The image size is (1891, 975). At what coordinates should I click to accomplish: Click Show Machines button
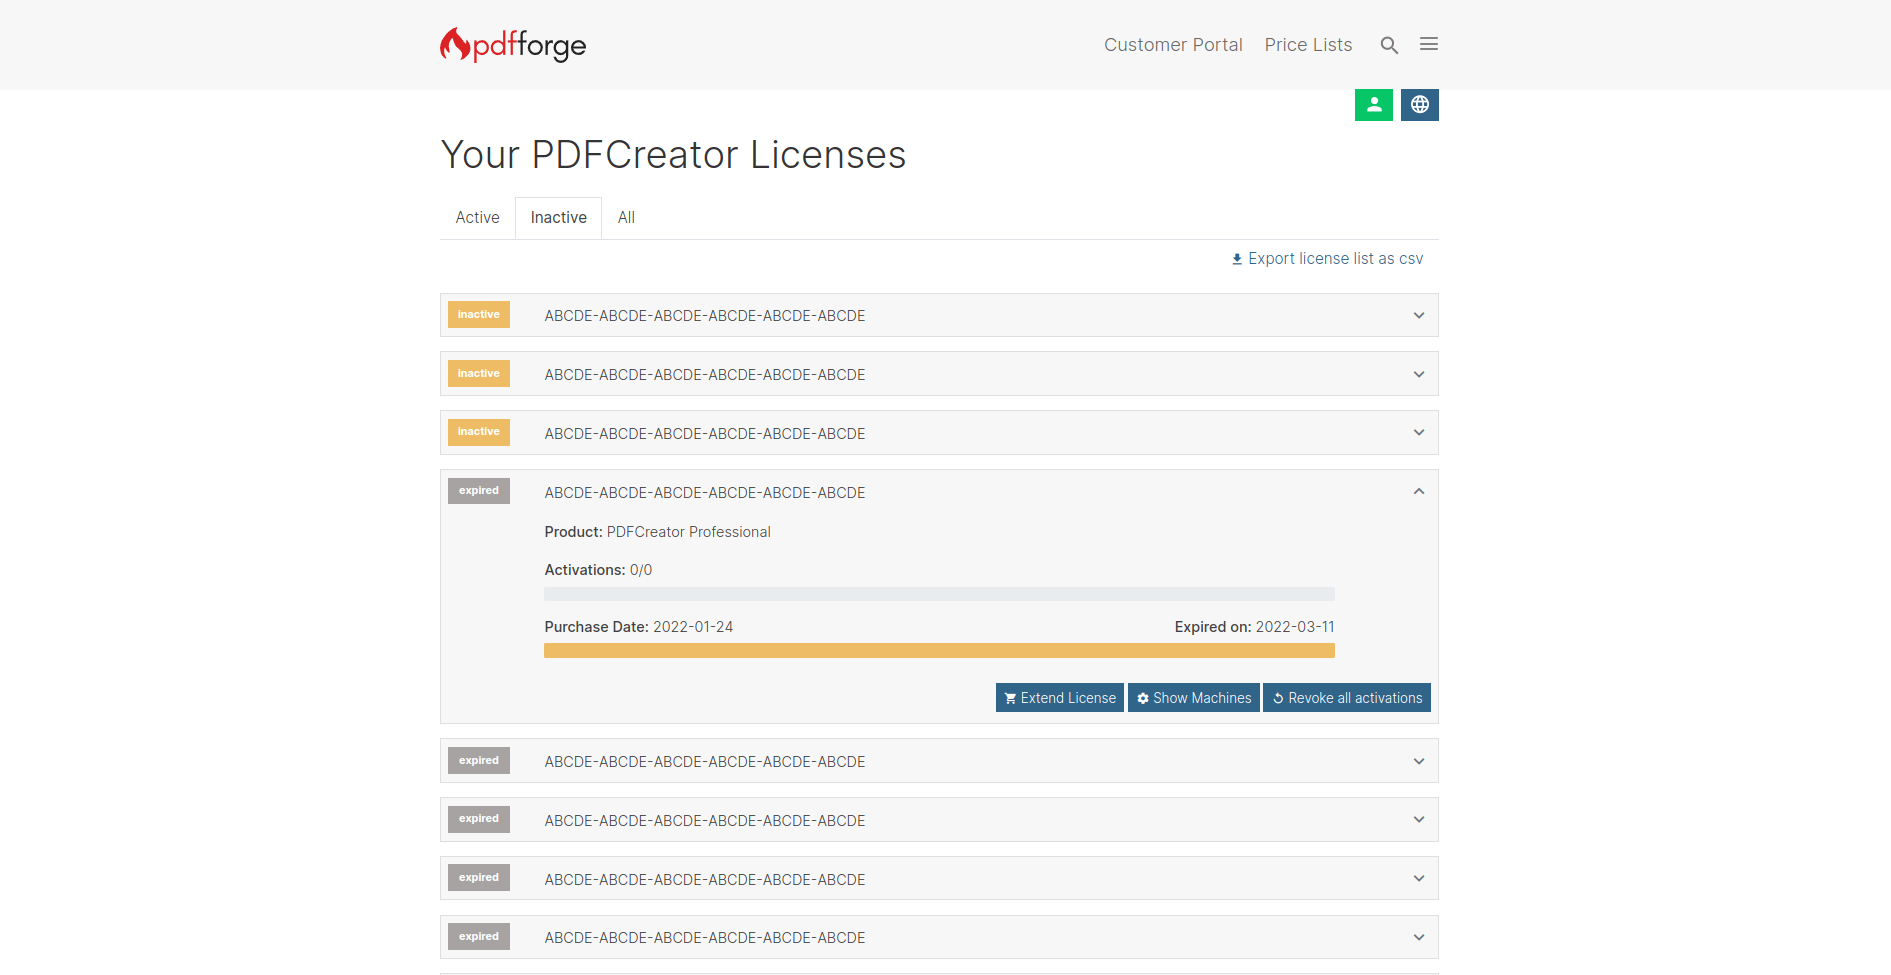coord(1194,698)
